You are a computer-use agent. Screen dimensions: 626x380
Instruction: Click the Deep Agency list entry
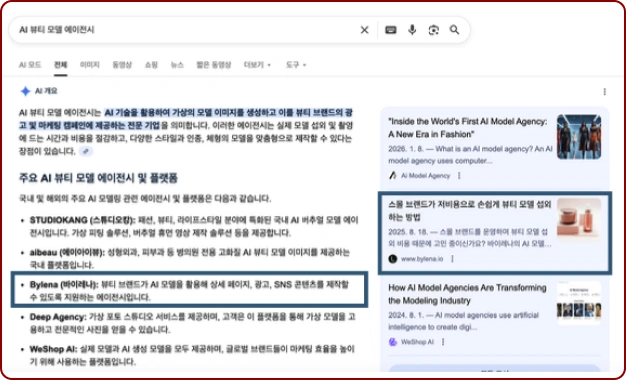click(192, 323)
